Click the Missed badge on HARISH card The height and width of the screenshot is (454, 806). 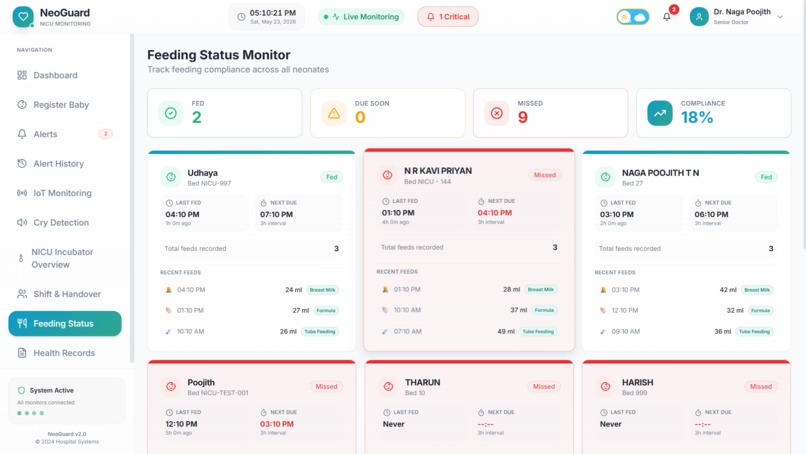coord(760,386)
